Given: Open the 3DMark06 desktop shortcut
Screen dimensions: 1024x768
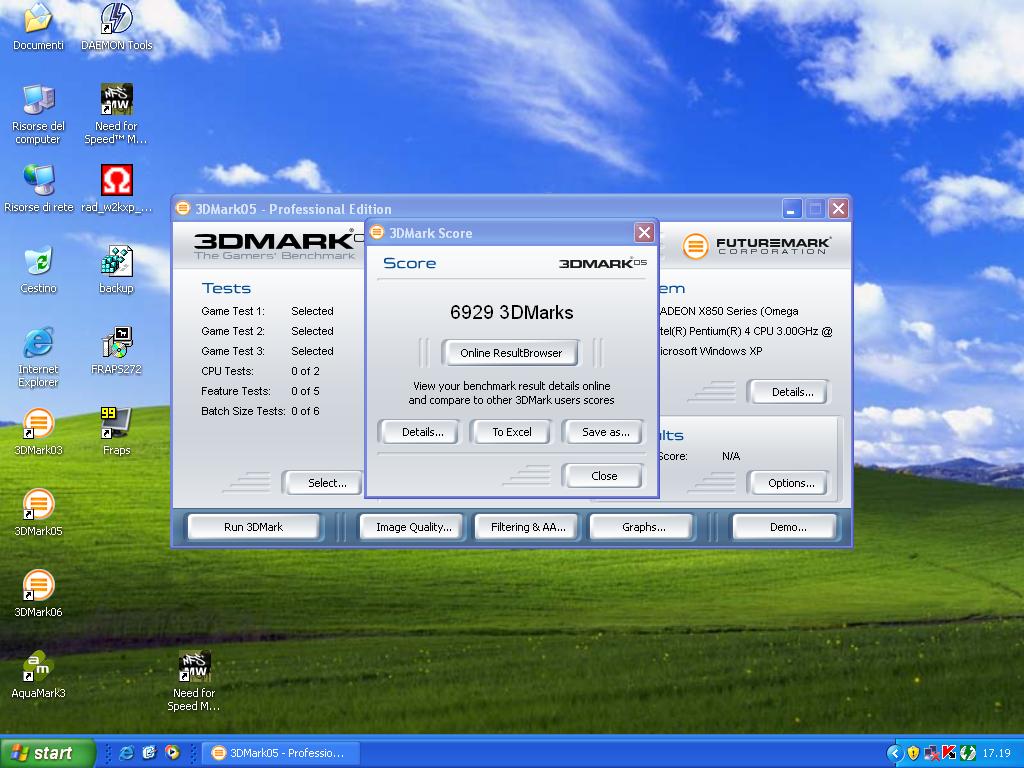Looking at the screenshot, I should coord(38,586).
